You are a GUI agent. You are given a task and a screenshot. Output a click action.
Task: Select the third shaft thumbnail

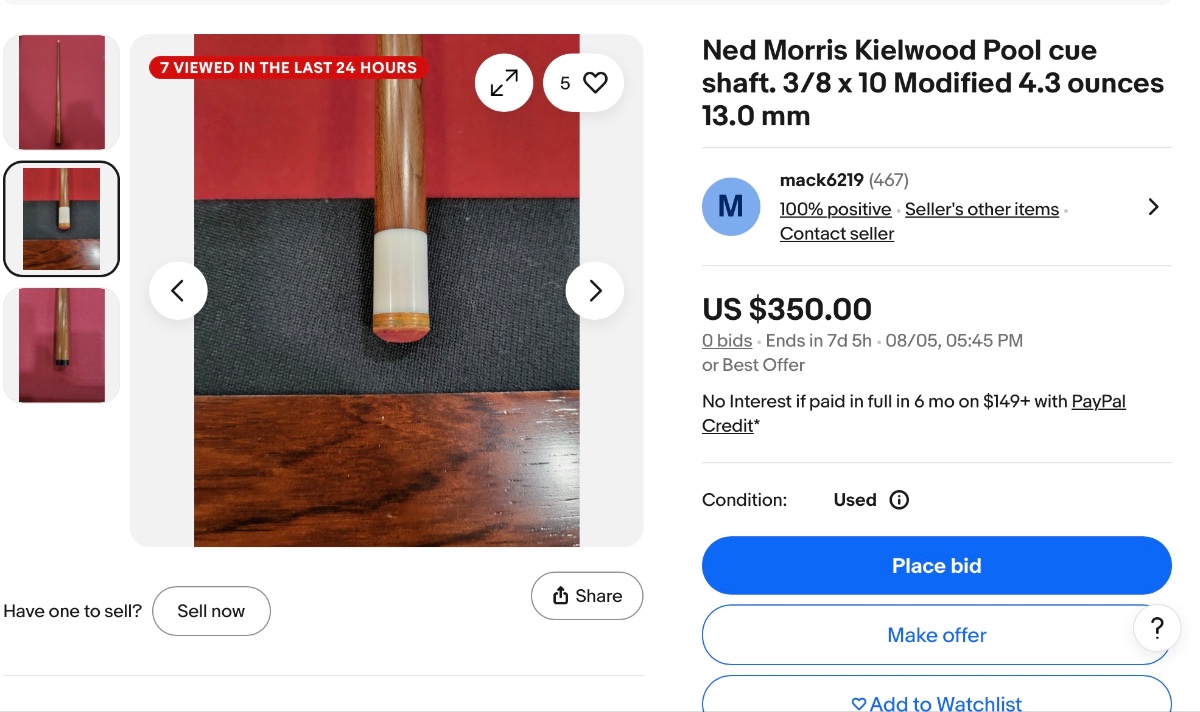(x=61, y=345)
